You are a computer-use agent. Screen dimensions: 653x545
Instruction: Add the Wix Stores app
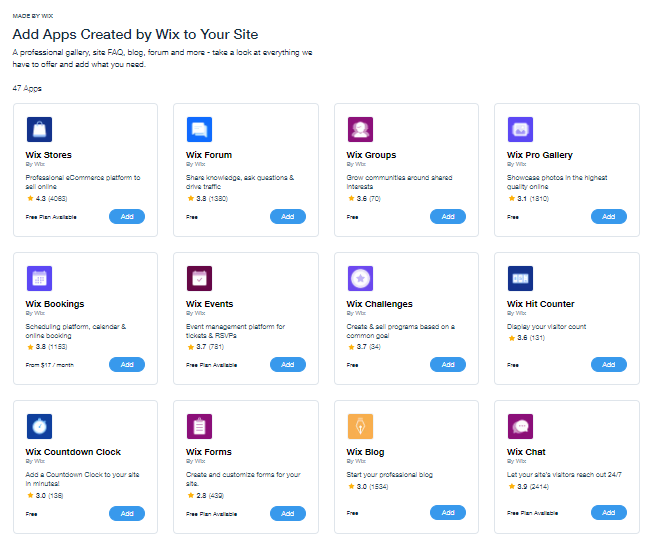tap(127, 216)
